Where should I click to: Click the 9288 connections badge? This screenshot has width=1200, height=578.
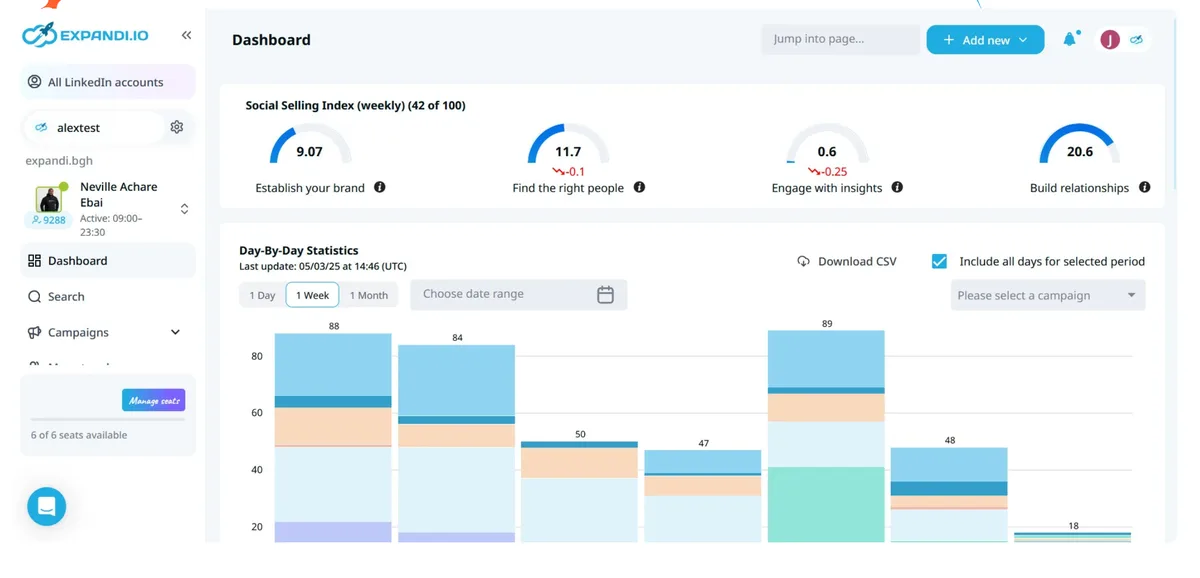48,219
